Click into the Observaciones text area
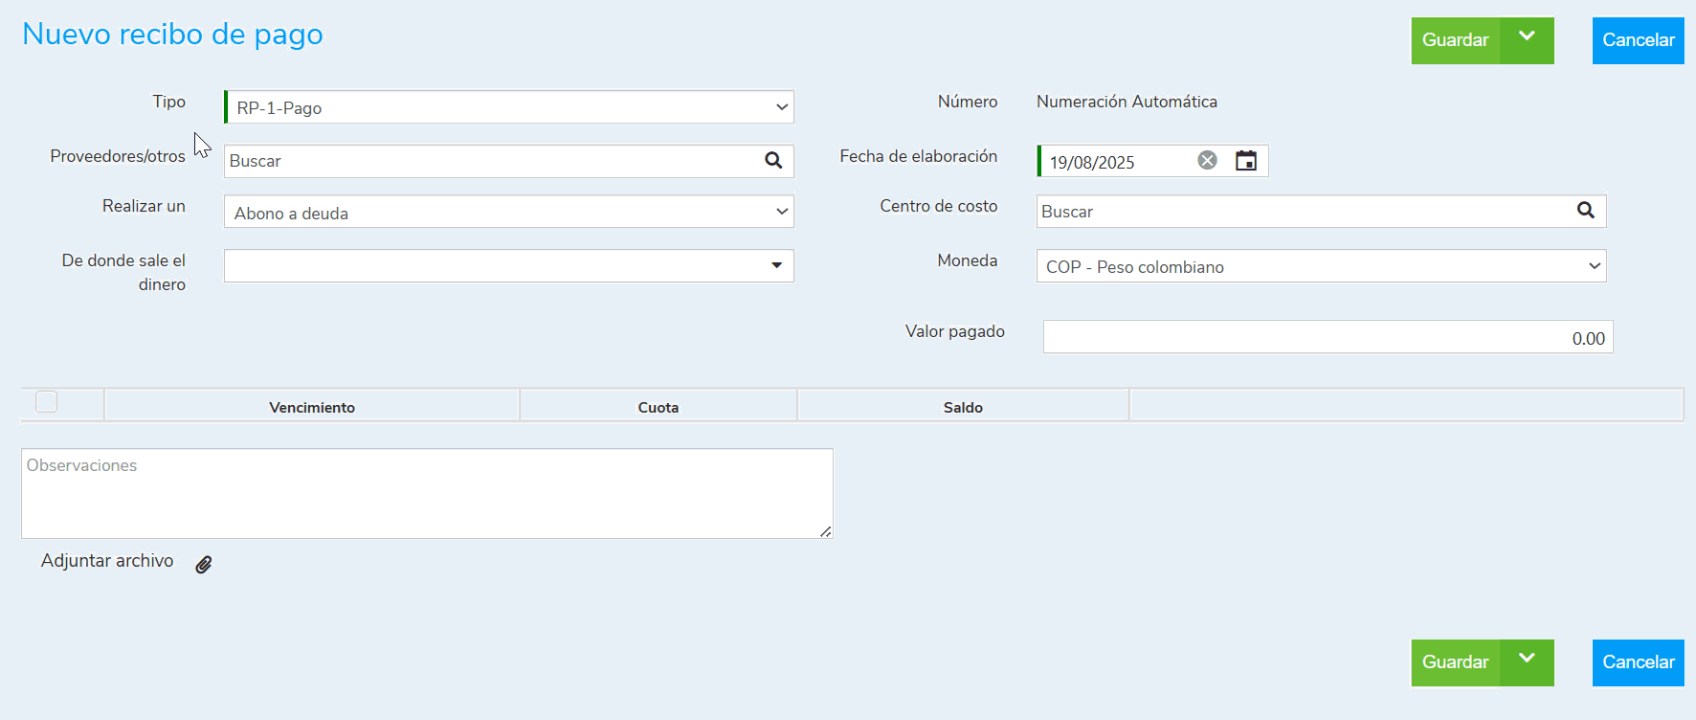This screenshot has height=720, width=1696. [426, 494]
